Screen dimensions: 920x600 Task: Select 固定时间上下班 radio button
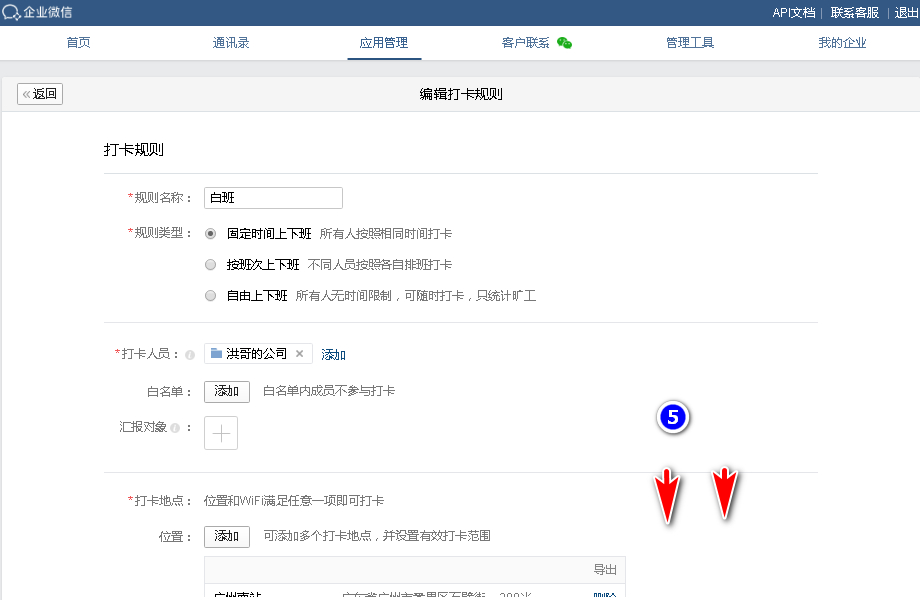pos(210,233)
